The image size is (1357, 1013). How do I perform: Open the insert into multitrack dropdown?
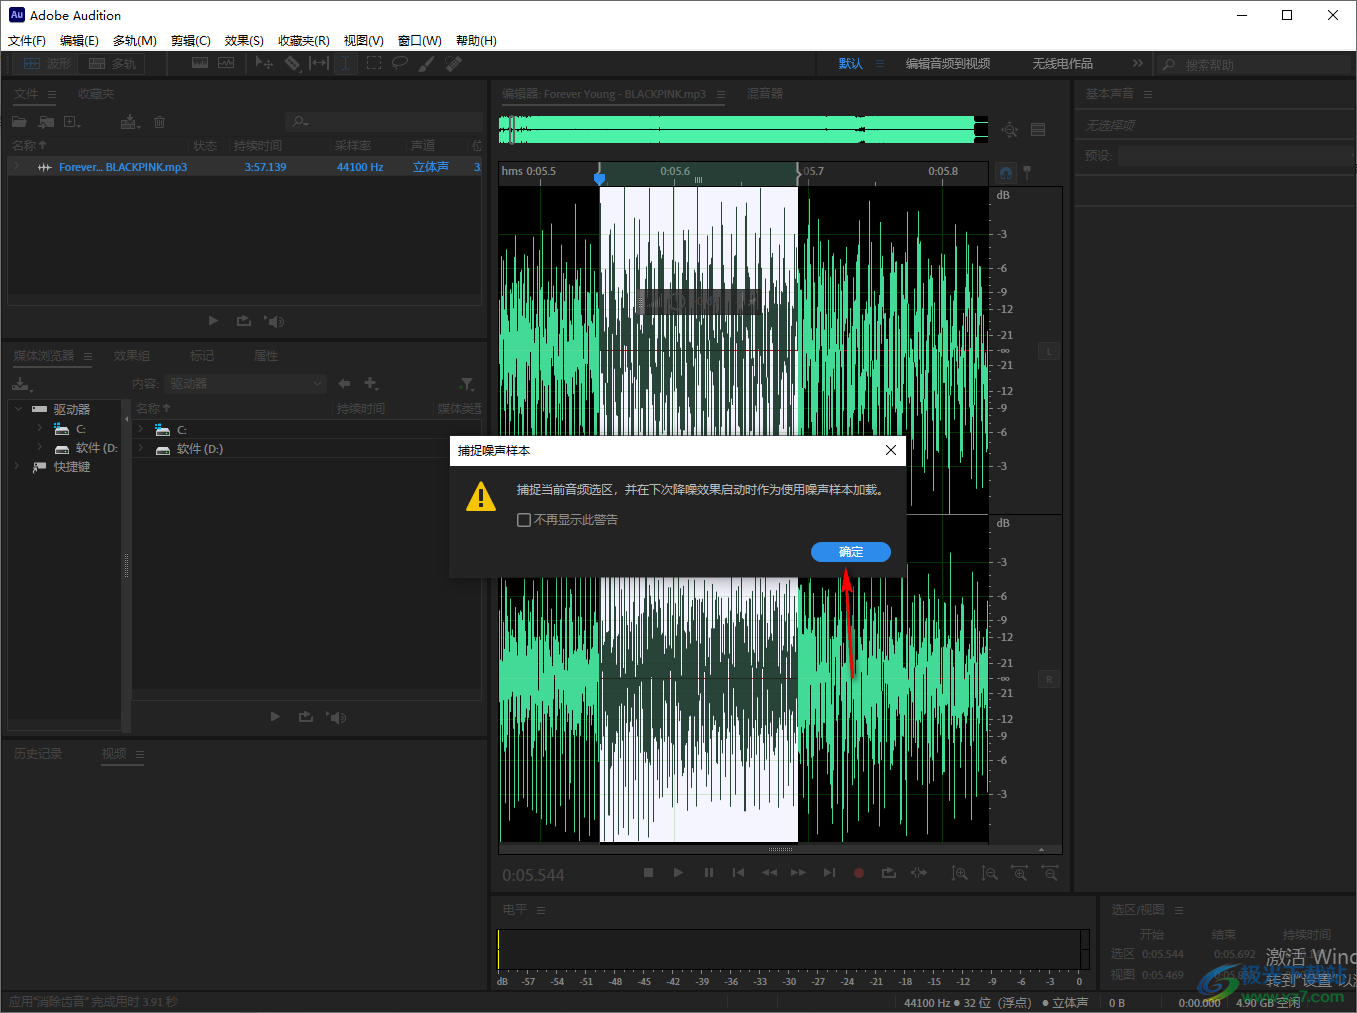131,122
